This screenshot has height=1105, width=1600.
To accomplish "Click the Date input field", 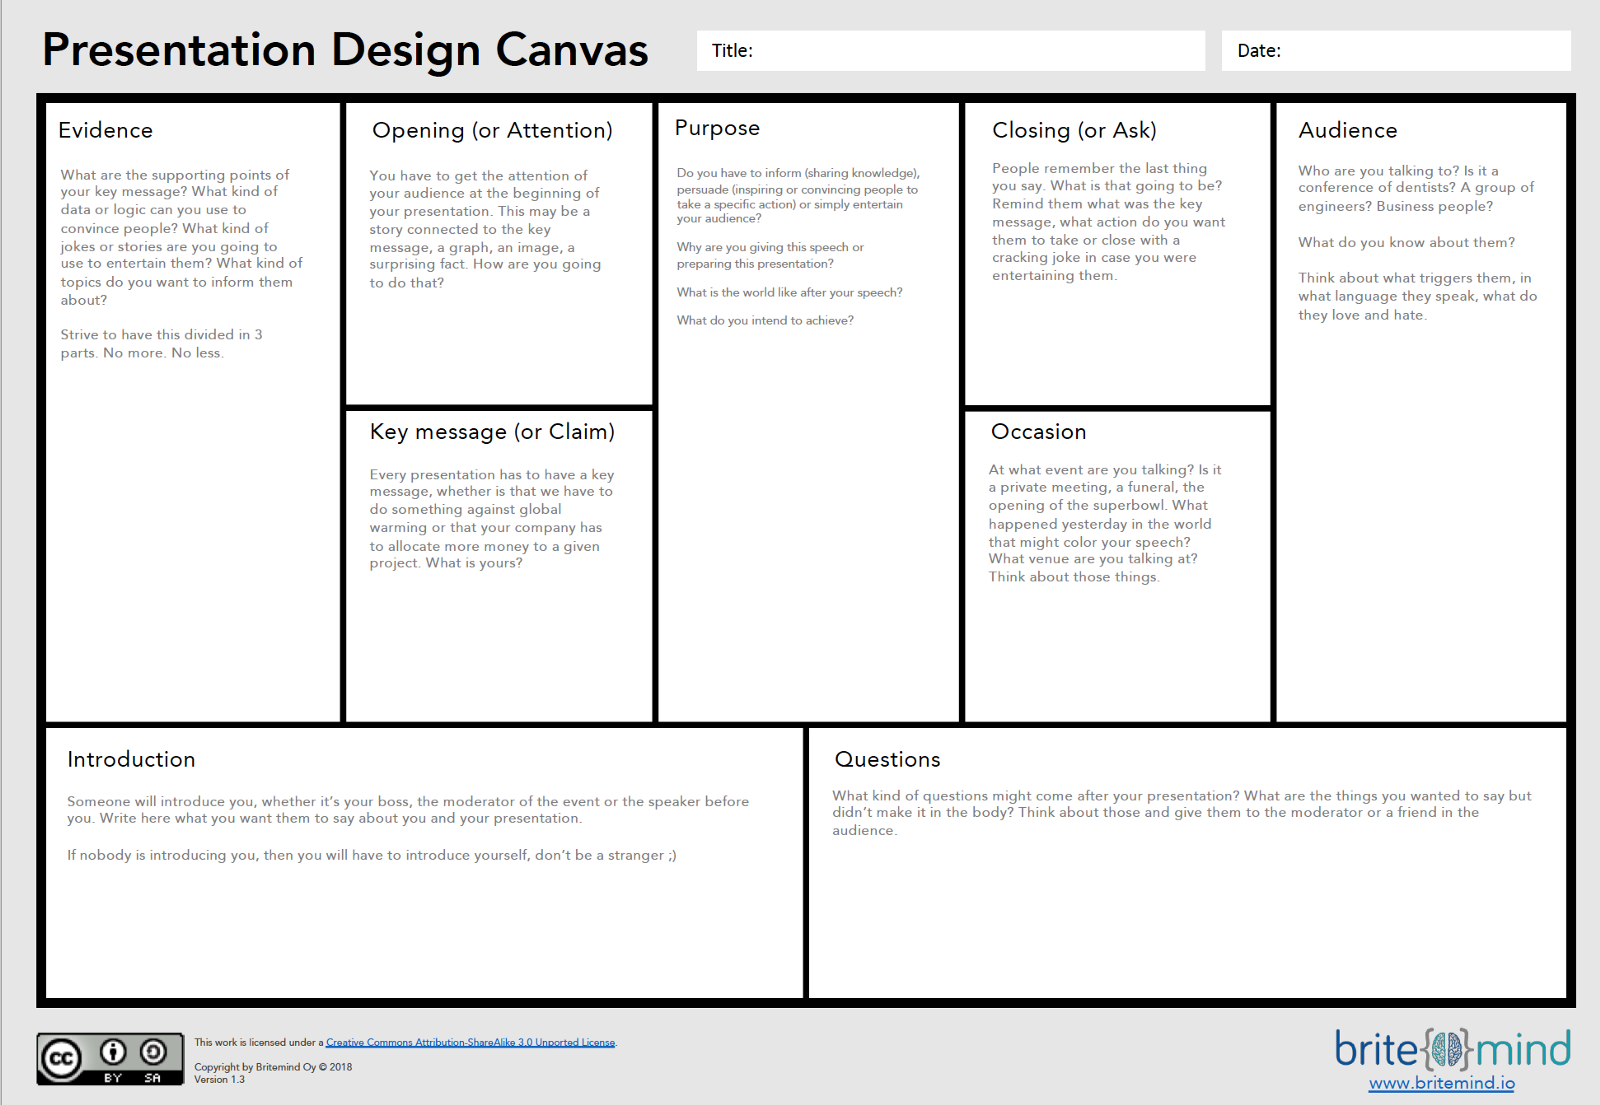I will 1396,51.
